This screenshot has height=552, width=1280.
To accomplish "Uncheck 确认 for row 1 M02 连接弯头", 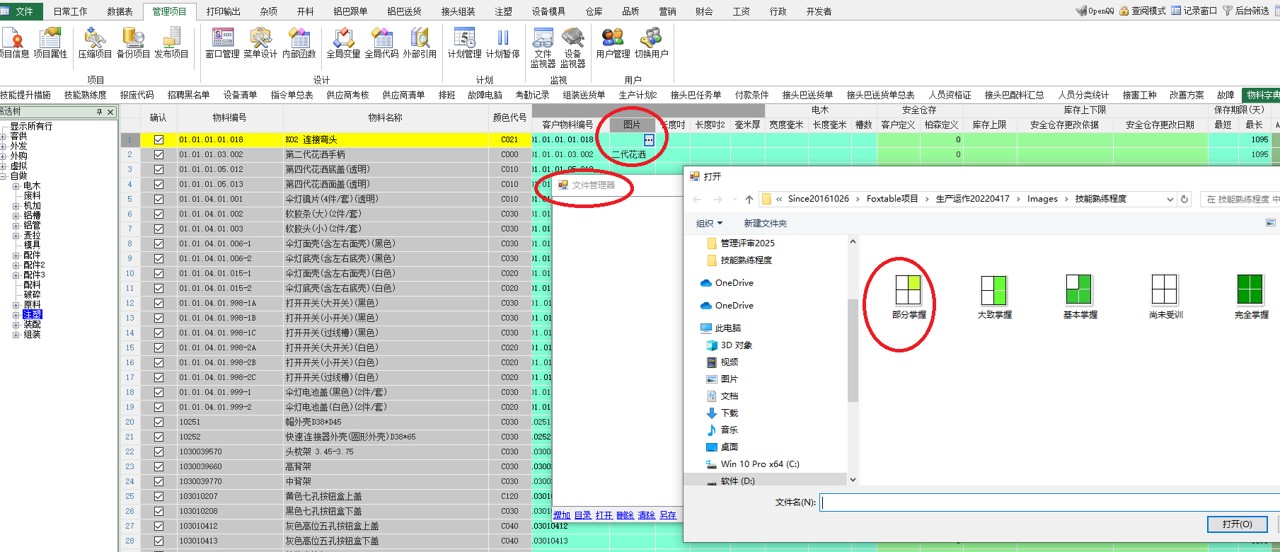I will (x=158, y=140).
